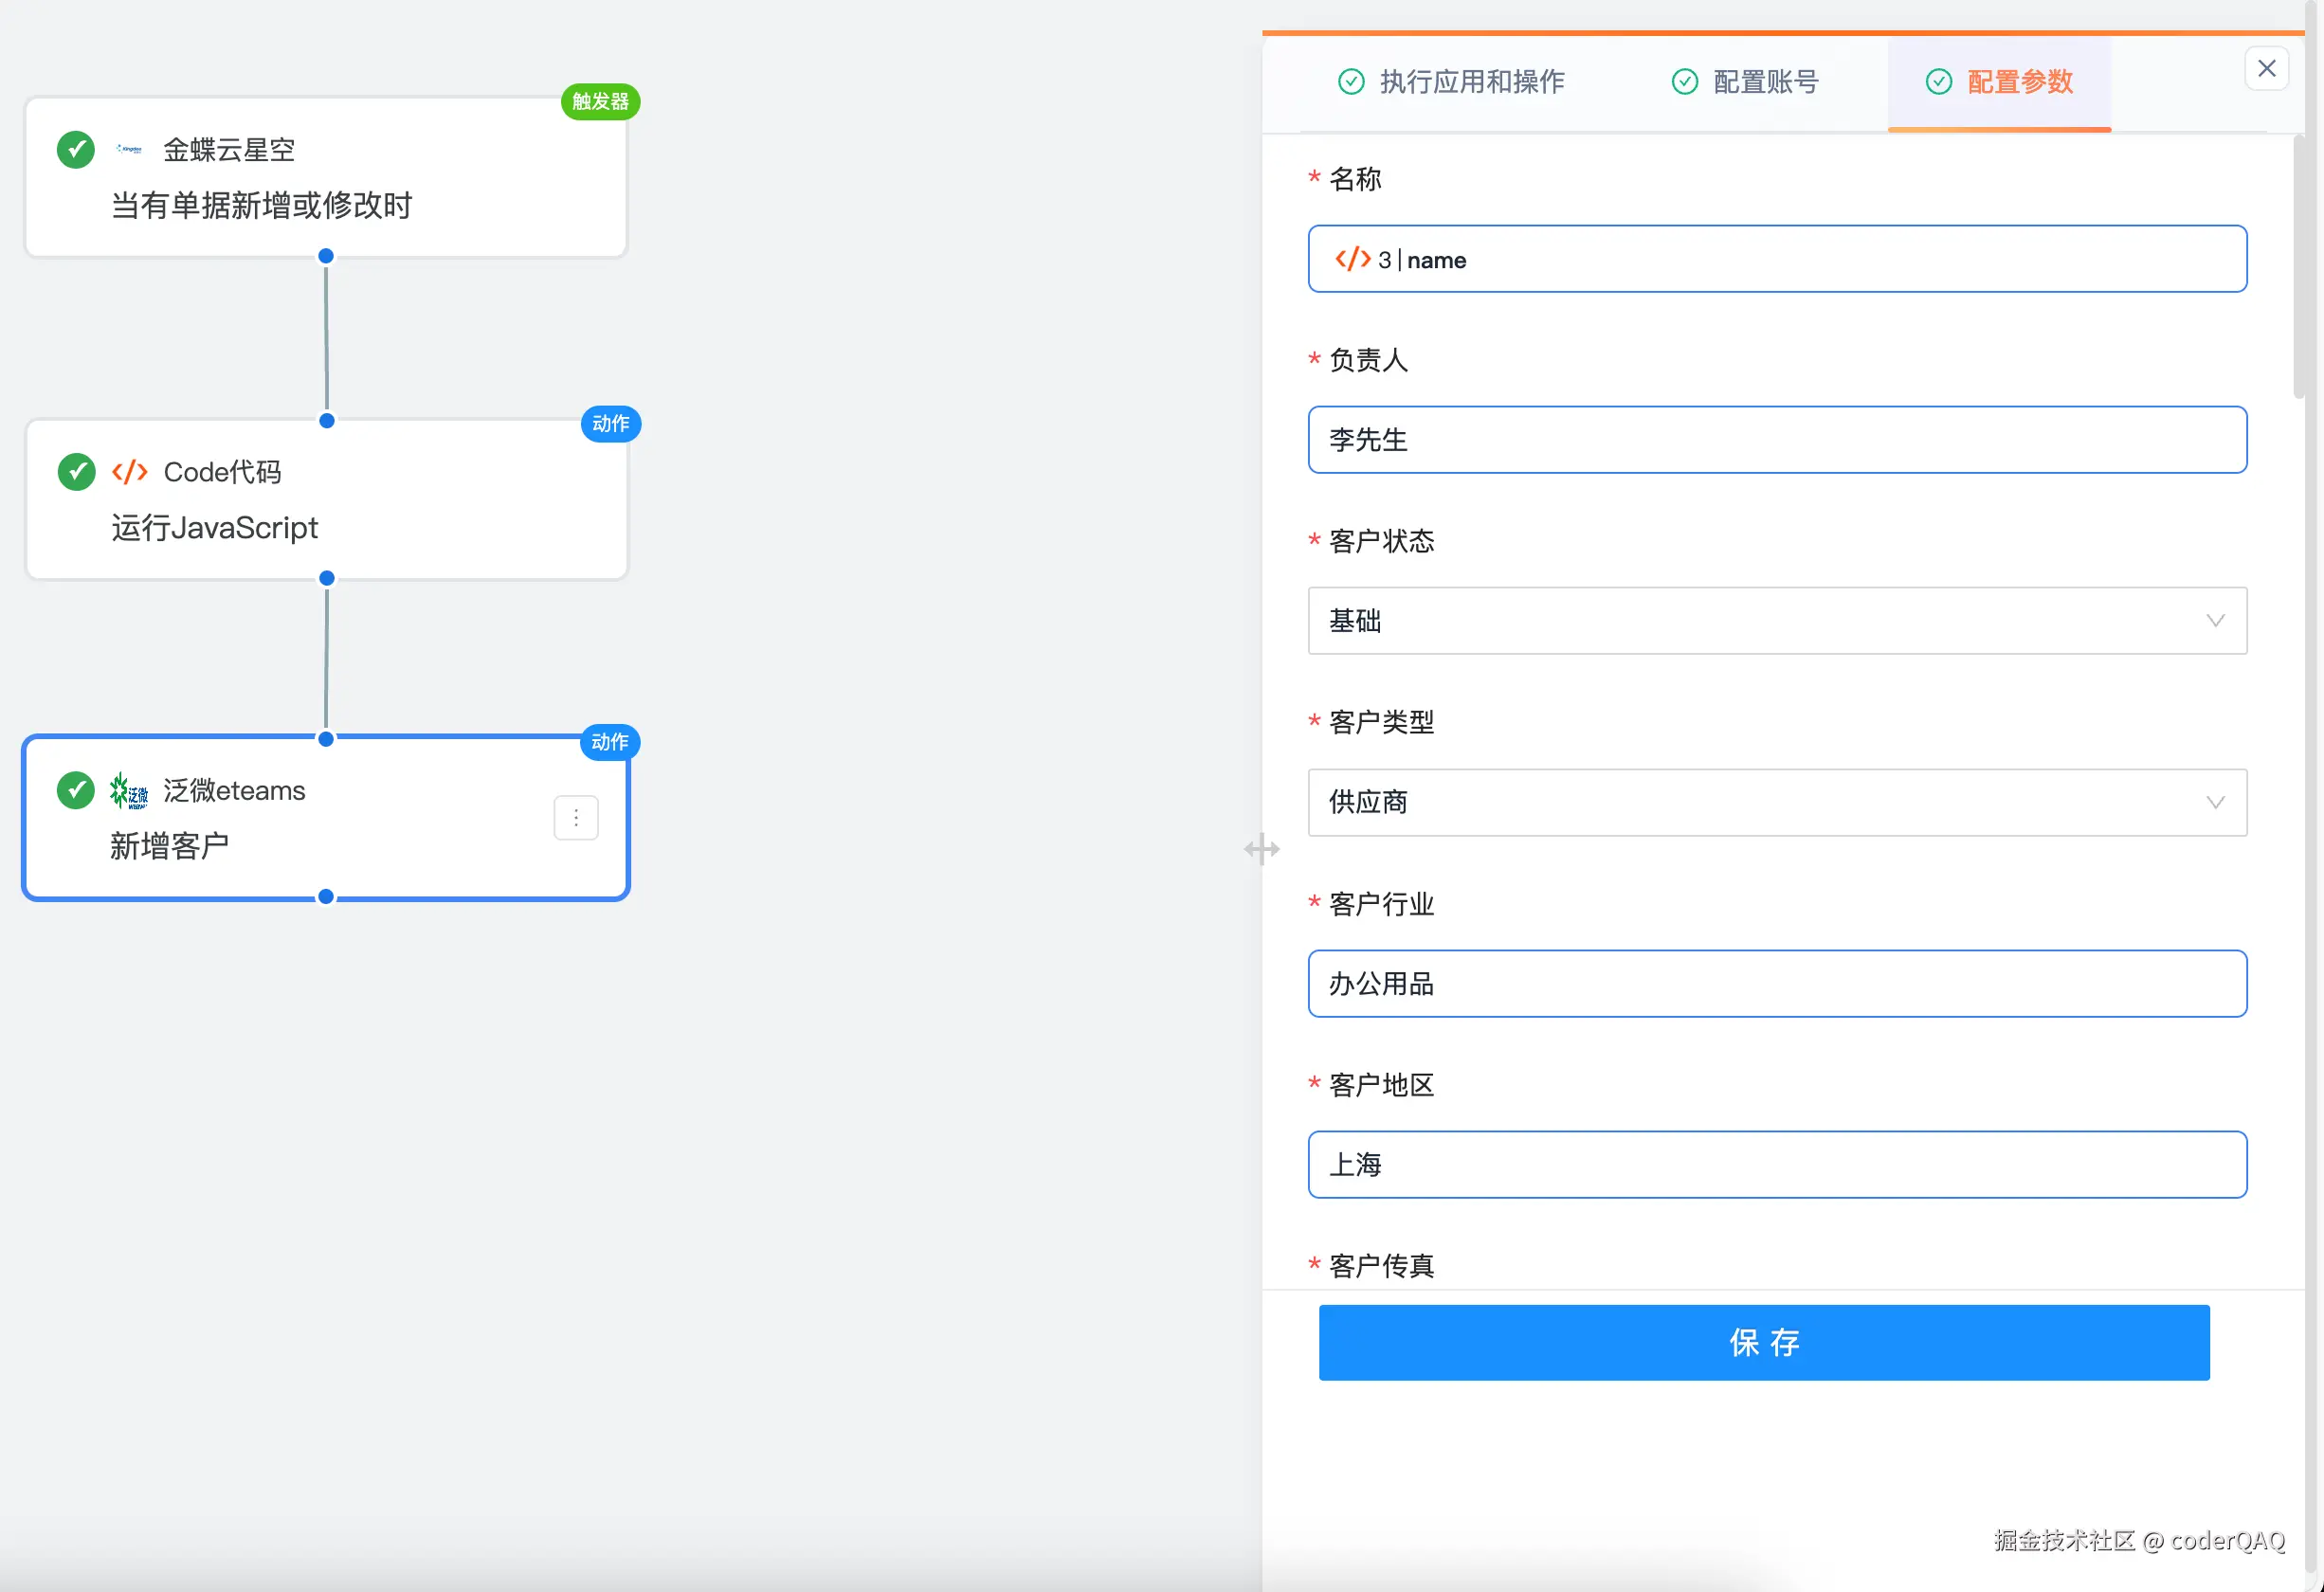Screen dimensions: 2324x1592
Task: Click the 负责人 input field with 李先生
Action: point(1776,440)
